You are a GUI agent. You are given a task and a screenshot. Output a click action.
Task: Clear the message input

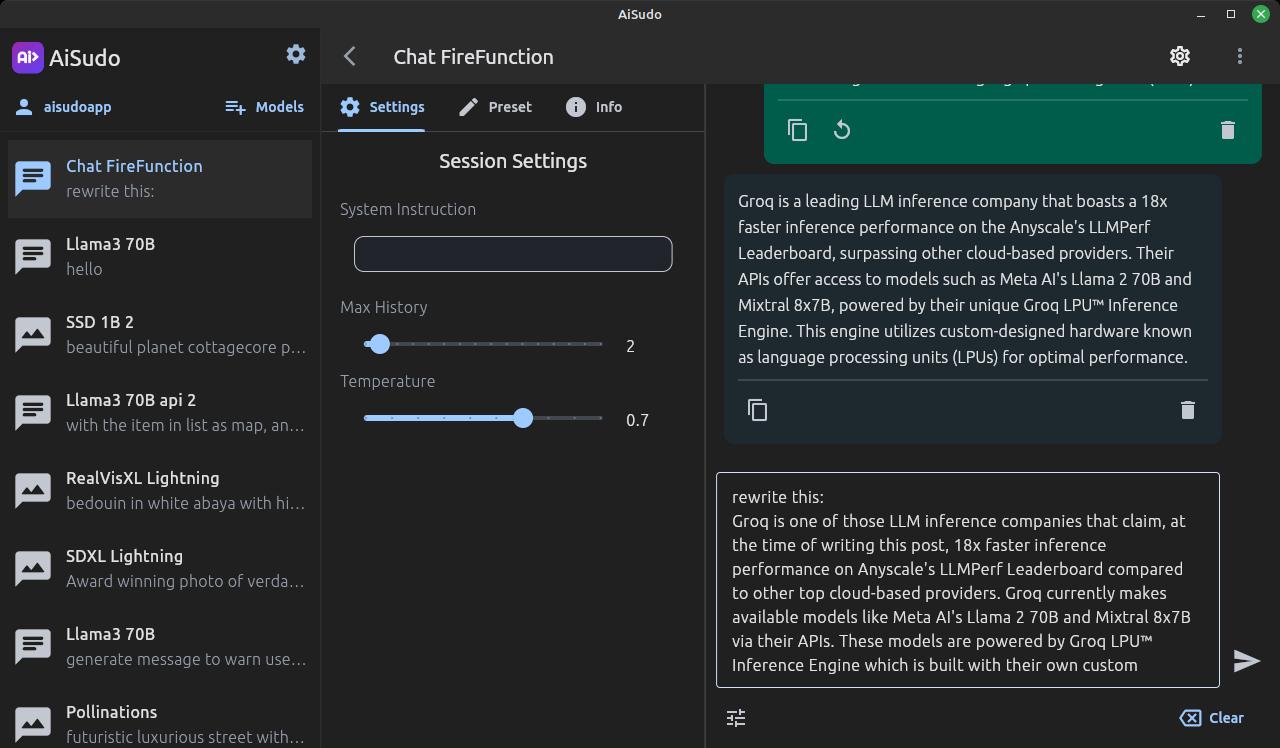[x=1212, y=718]
